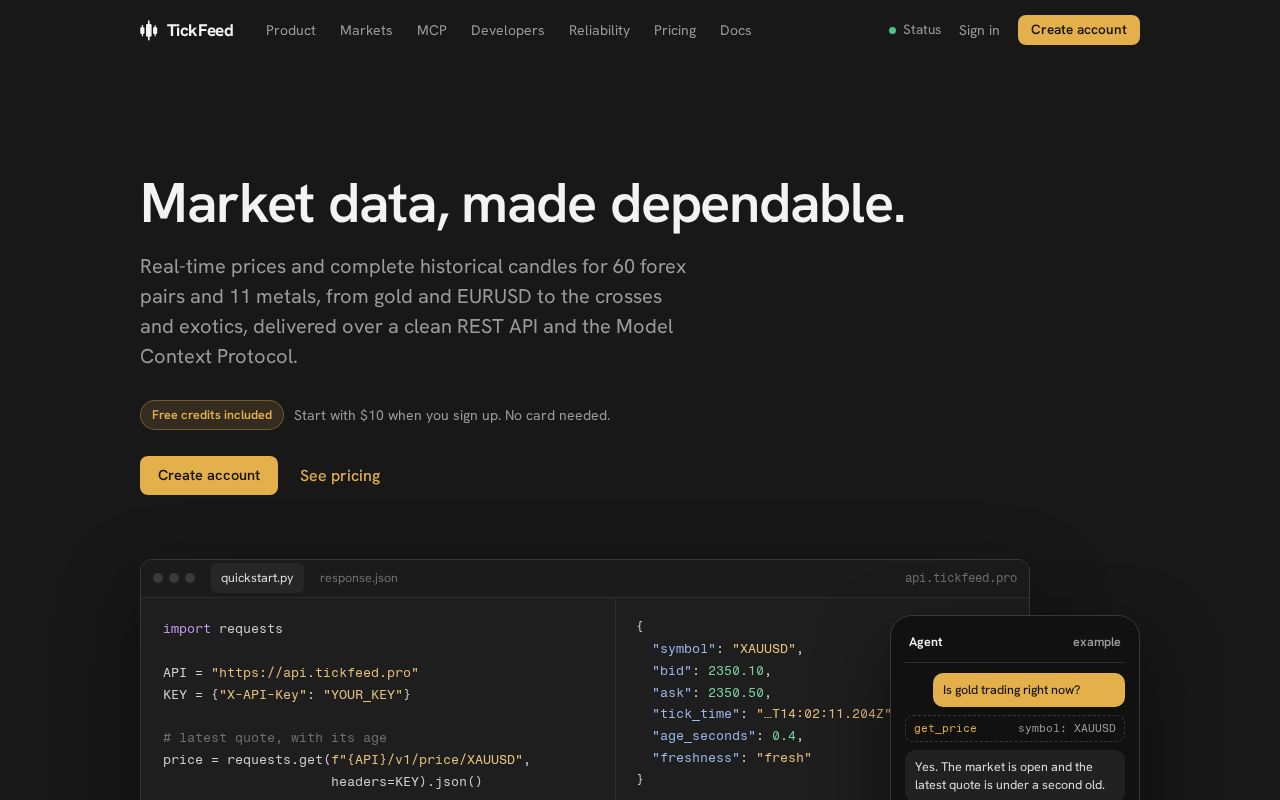The height and width of the screenshot is (800, 1280).
Task: Click the first window dot in code panel
Action: click(x=158, y=578)
